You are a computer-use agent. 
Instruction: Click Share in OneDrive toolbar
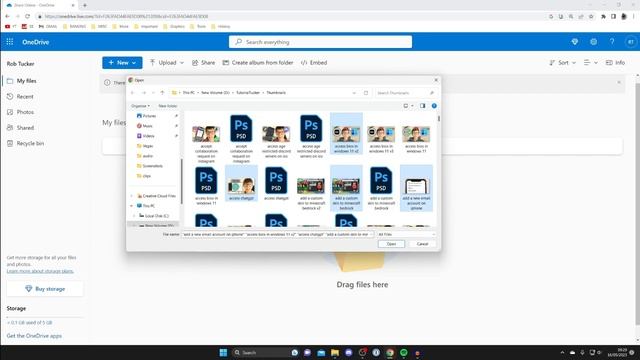click(x=203, y=62)
